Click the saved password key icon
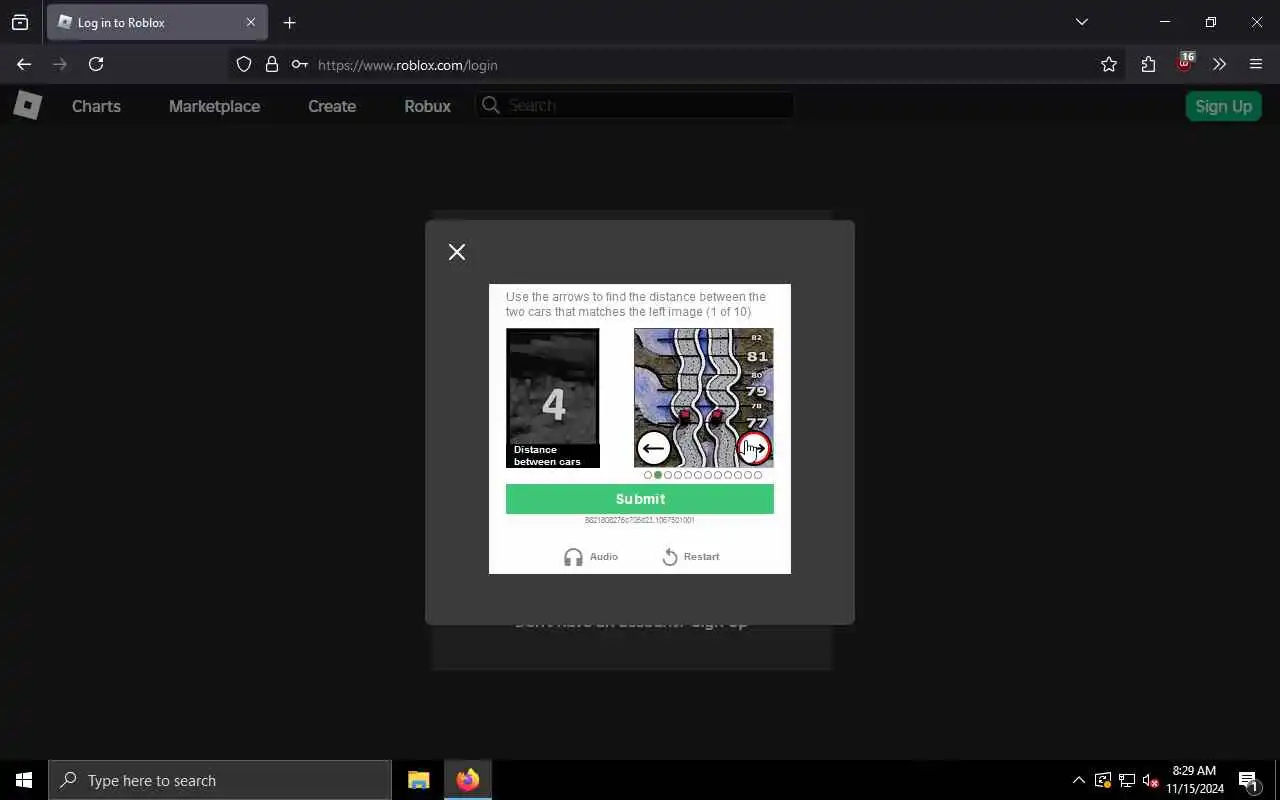The image size is (1280, 800). (299, 64)
